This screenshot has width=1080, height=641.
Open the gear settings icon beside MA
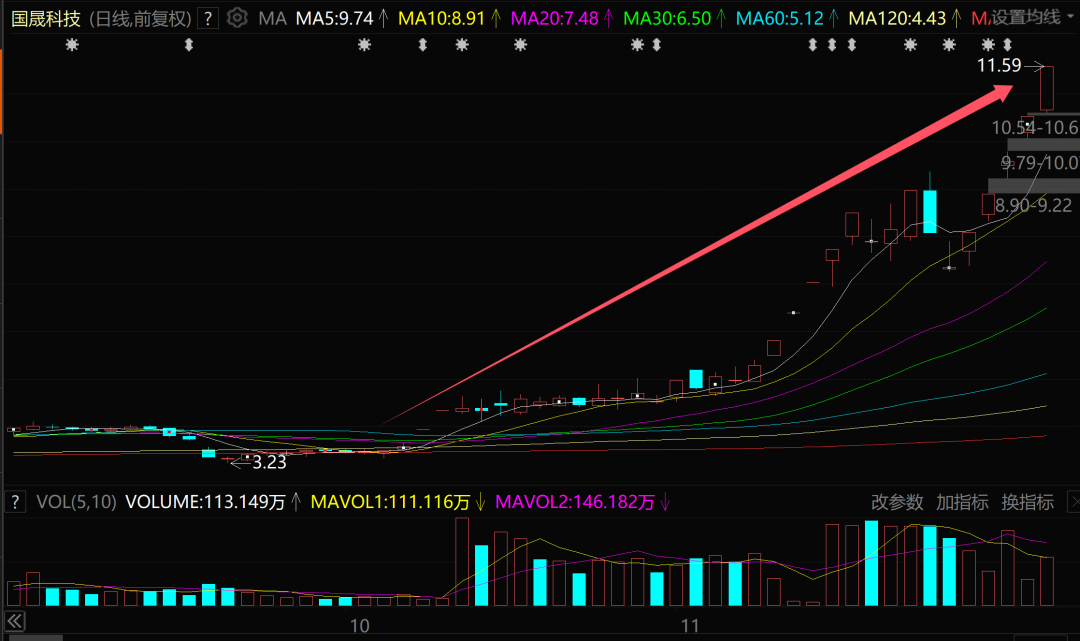(x=237, y=18)
